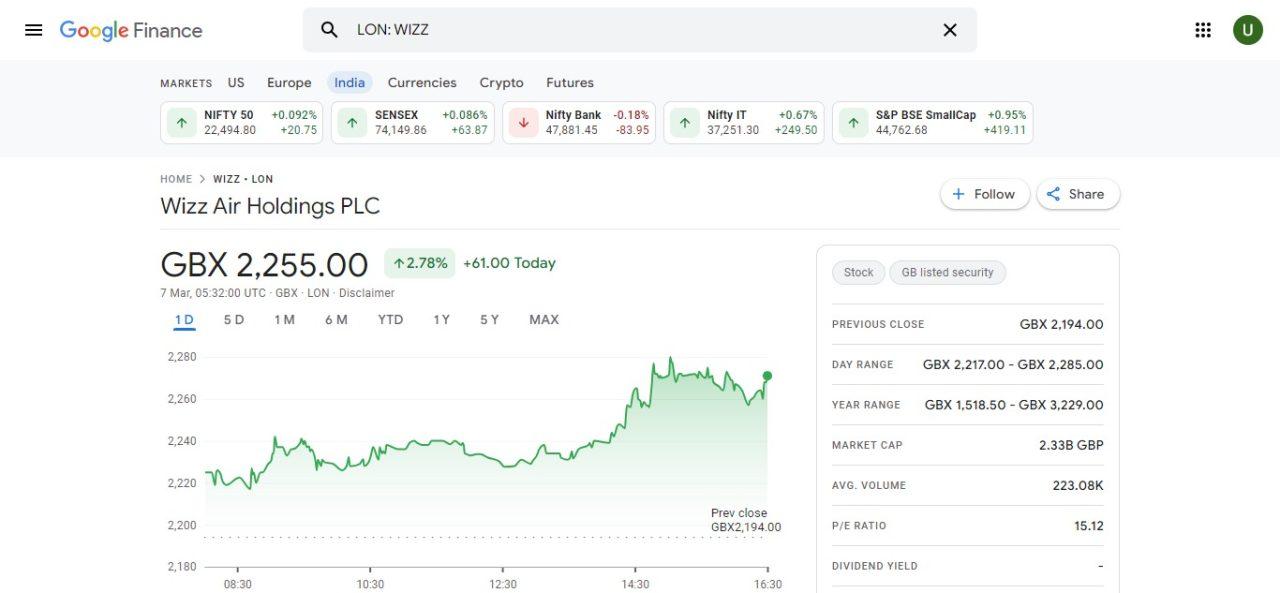
Task: Click the SENSEX up-arrow icon
Action: (352, 123)
